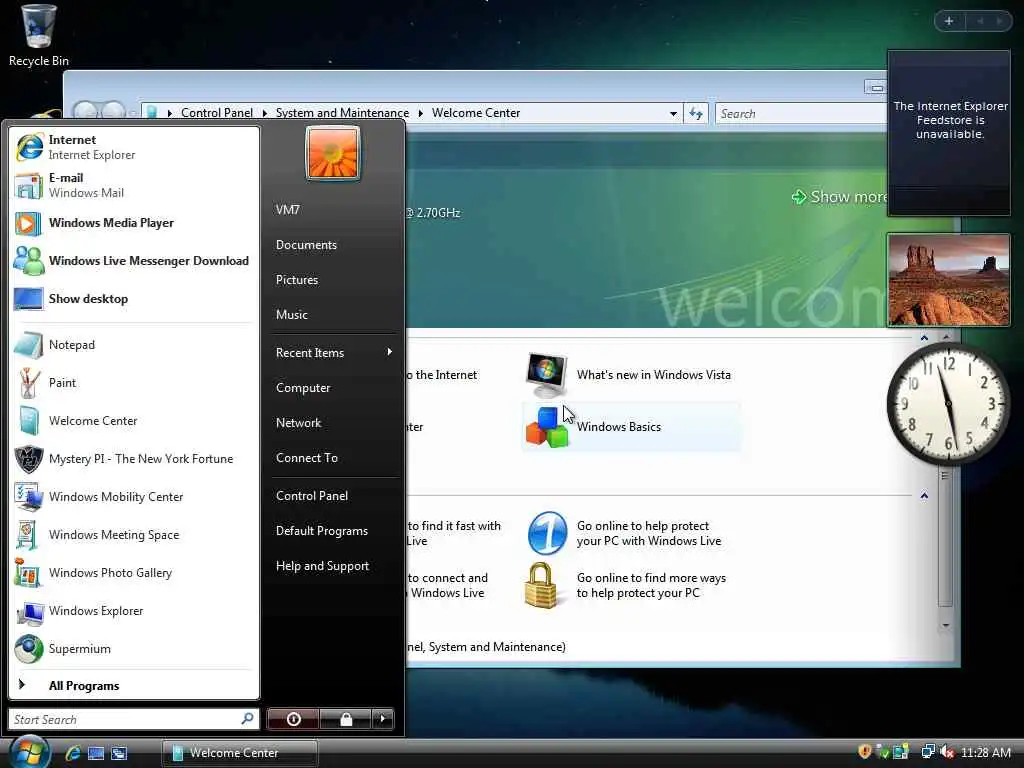Click the Start orb button
This screenshot has height=768, width=1024.
[x=30, y=752]
